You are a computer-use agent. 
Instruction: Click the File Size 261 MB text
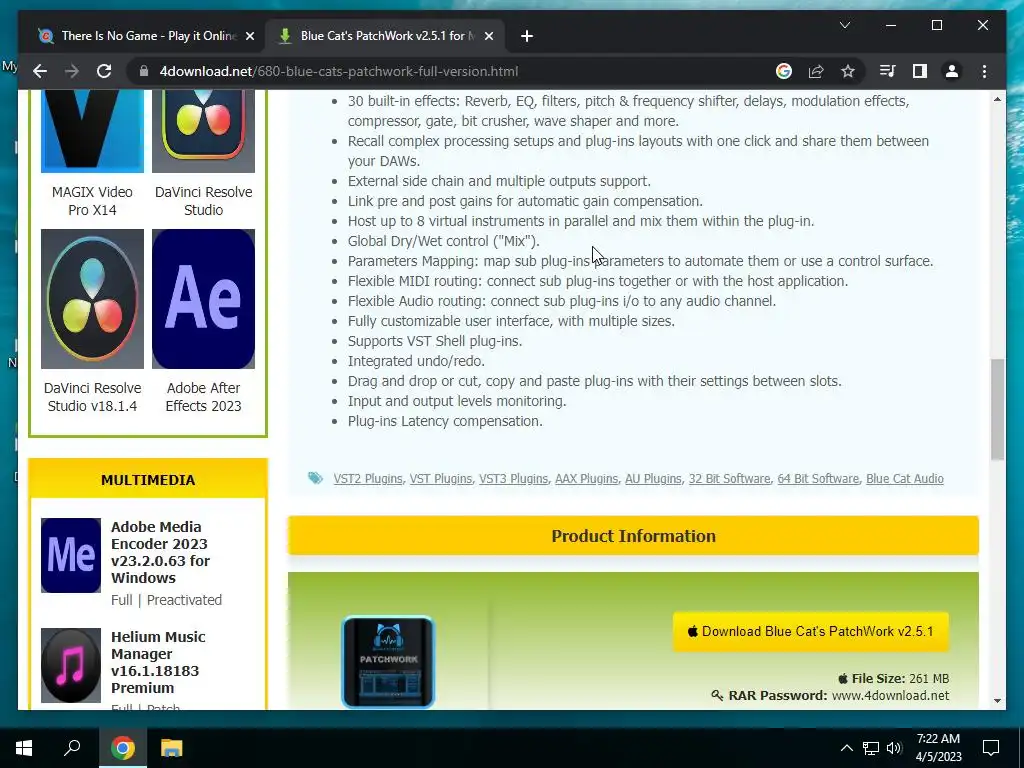click(x=893, y=679)
